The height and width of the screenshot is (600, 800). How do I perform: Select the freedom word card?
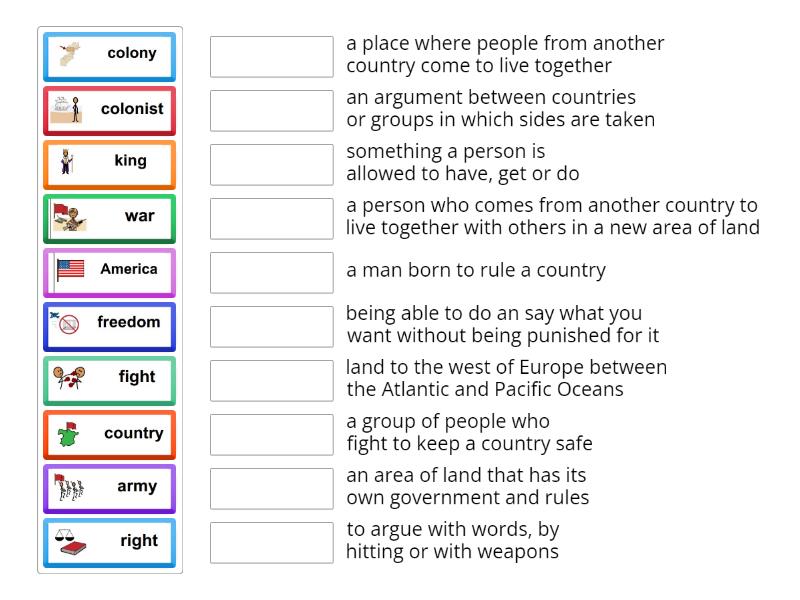pyautogui.click(x=109, y=323)
